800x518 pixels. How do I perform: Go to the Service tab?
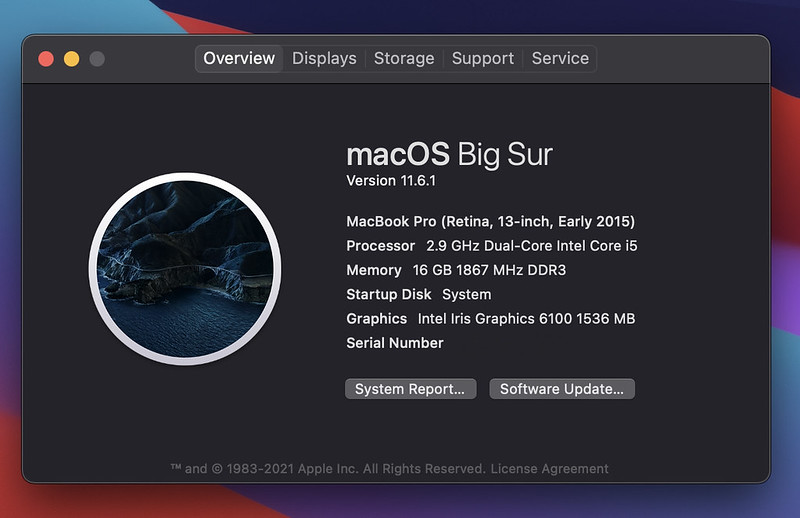click(x=560, y=59)
